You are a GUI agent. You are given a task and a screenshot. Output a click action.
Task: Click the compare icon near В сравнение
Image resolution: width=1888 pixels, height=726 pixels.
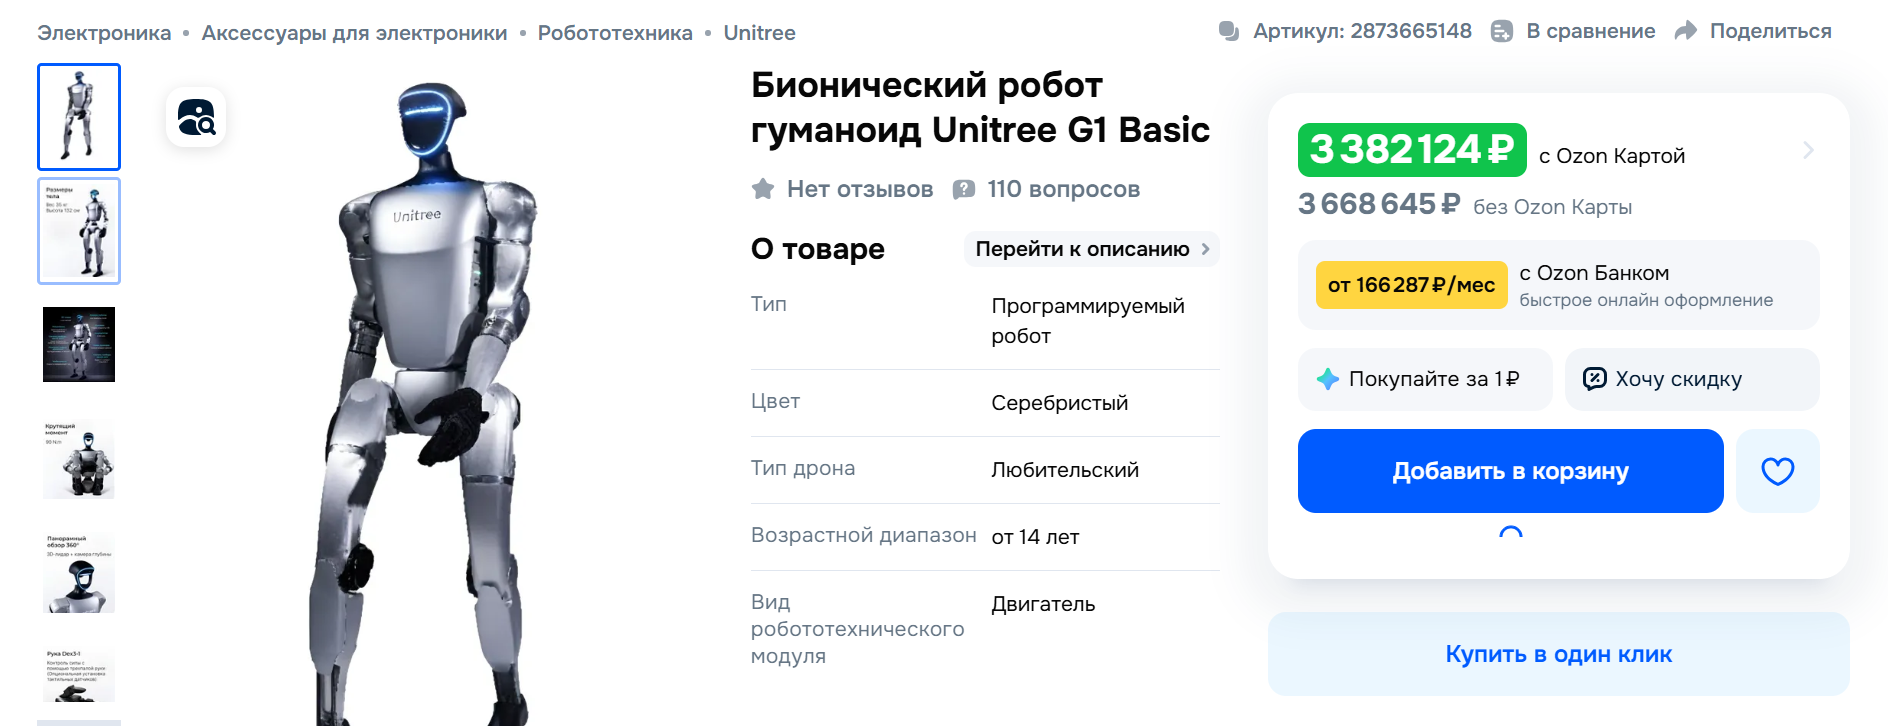tap(1501, 31)
